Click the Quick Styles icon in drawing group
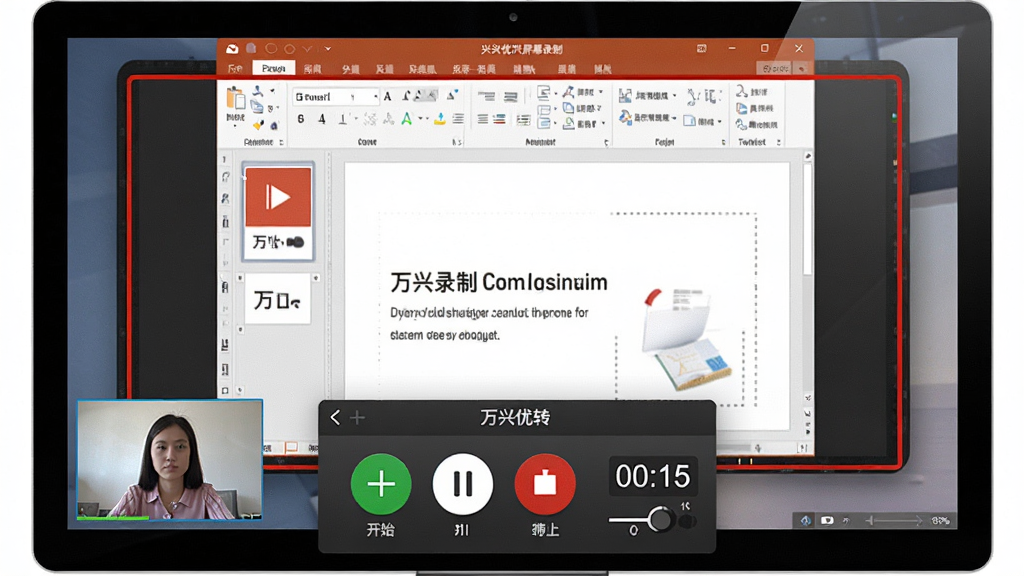Screen dimensions: 1024x576 pos(625,118)
